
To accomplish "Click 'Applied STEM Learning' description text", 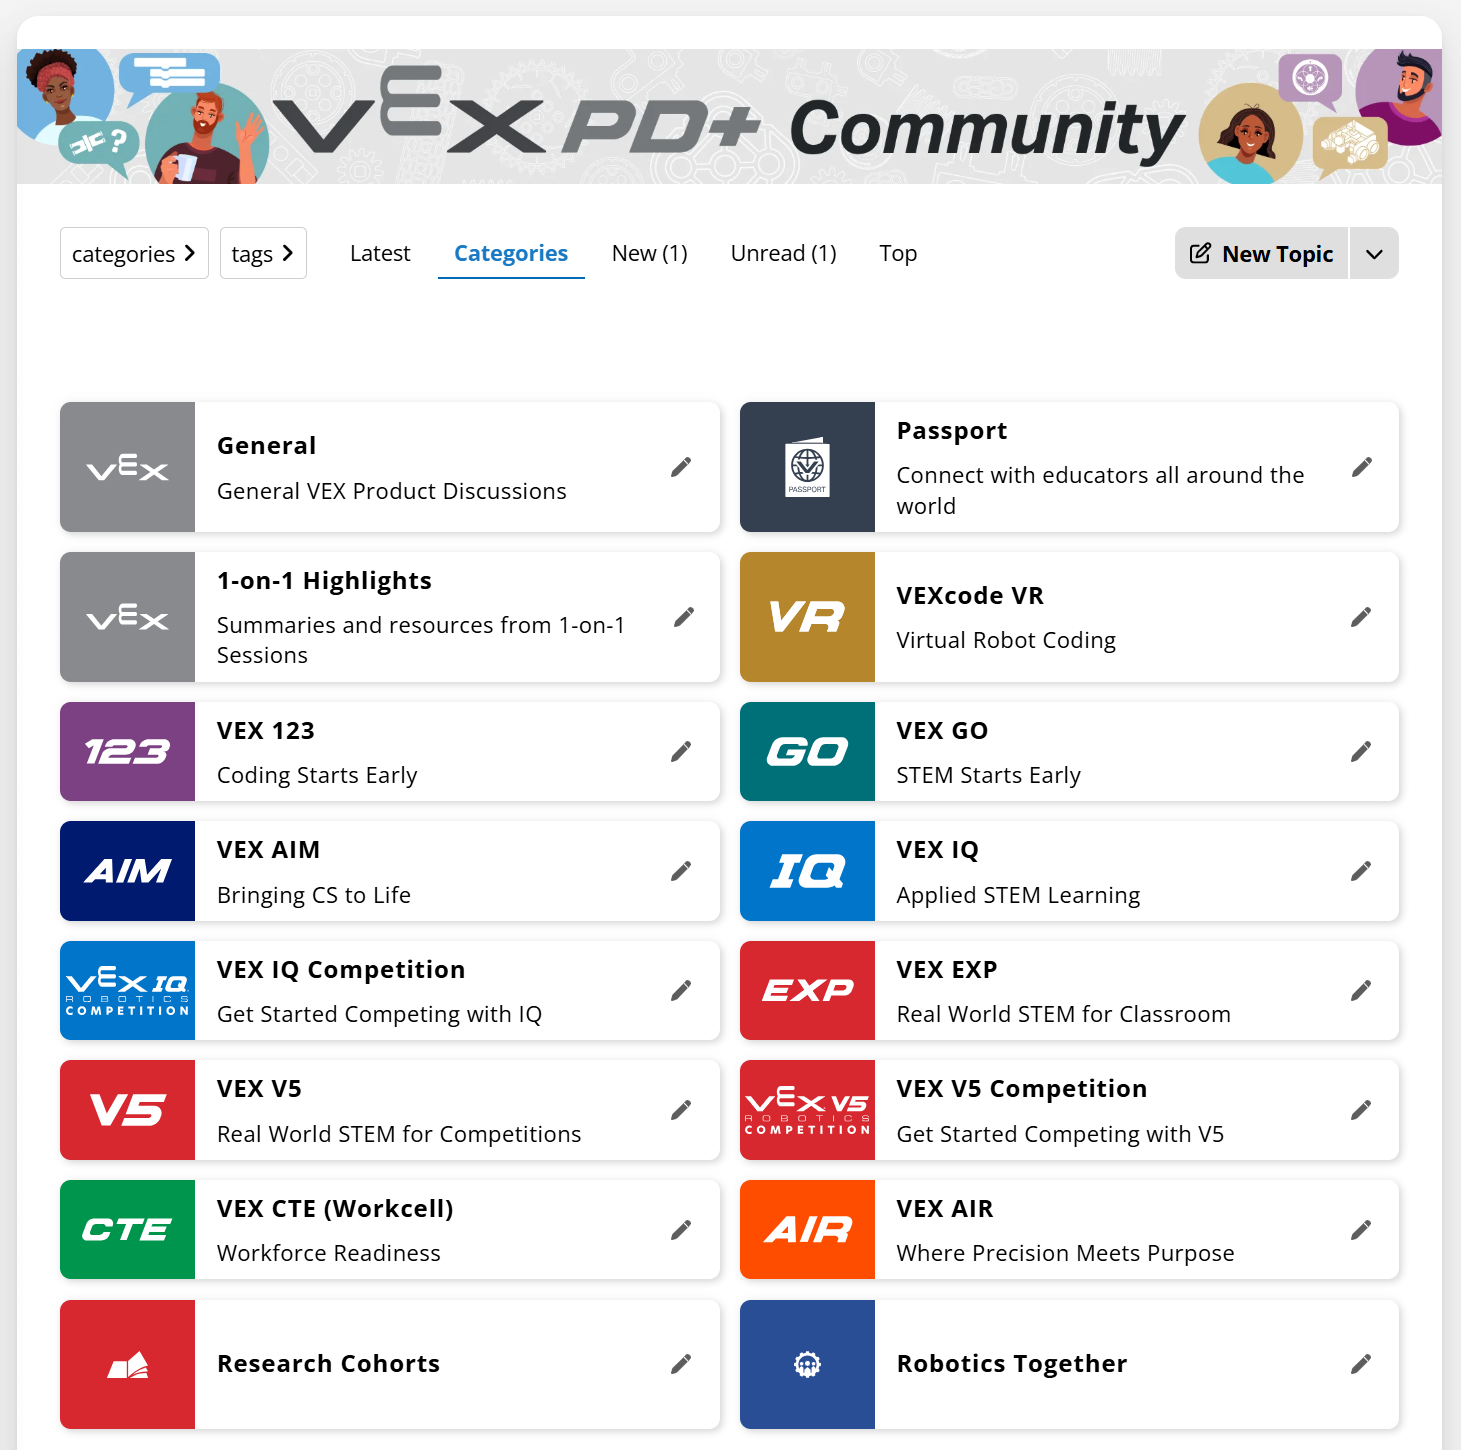I will (1018, 895).
